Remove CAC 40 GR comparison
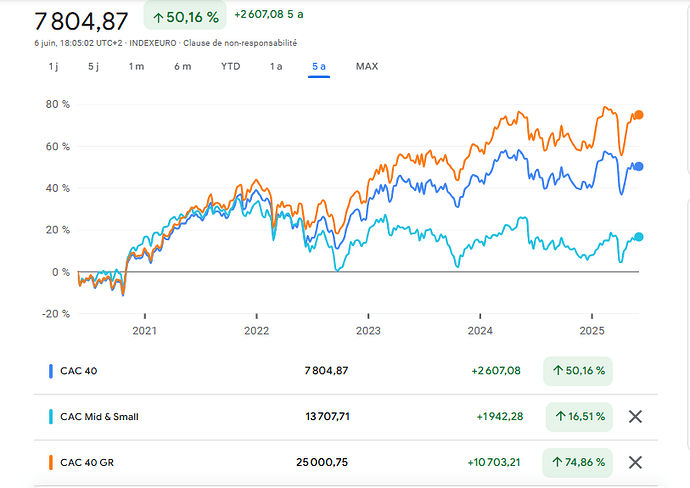The height and width of the screenshot is (488, 690). (635, 462)
